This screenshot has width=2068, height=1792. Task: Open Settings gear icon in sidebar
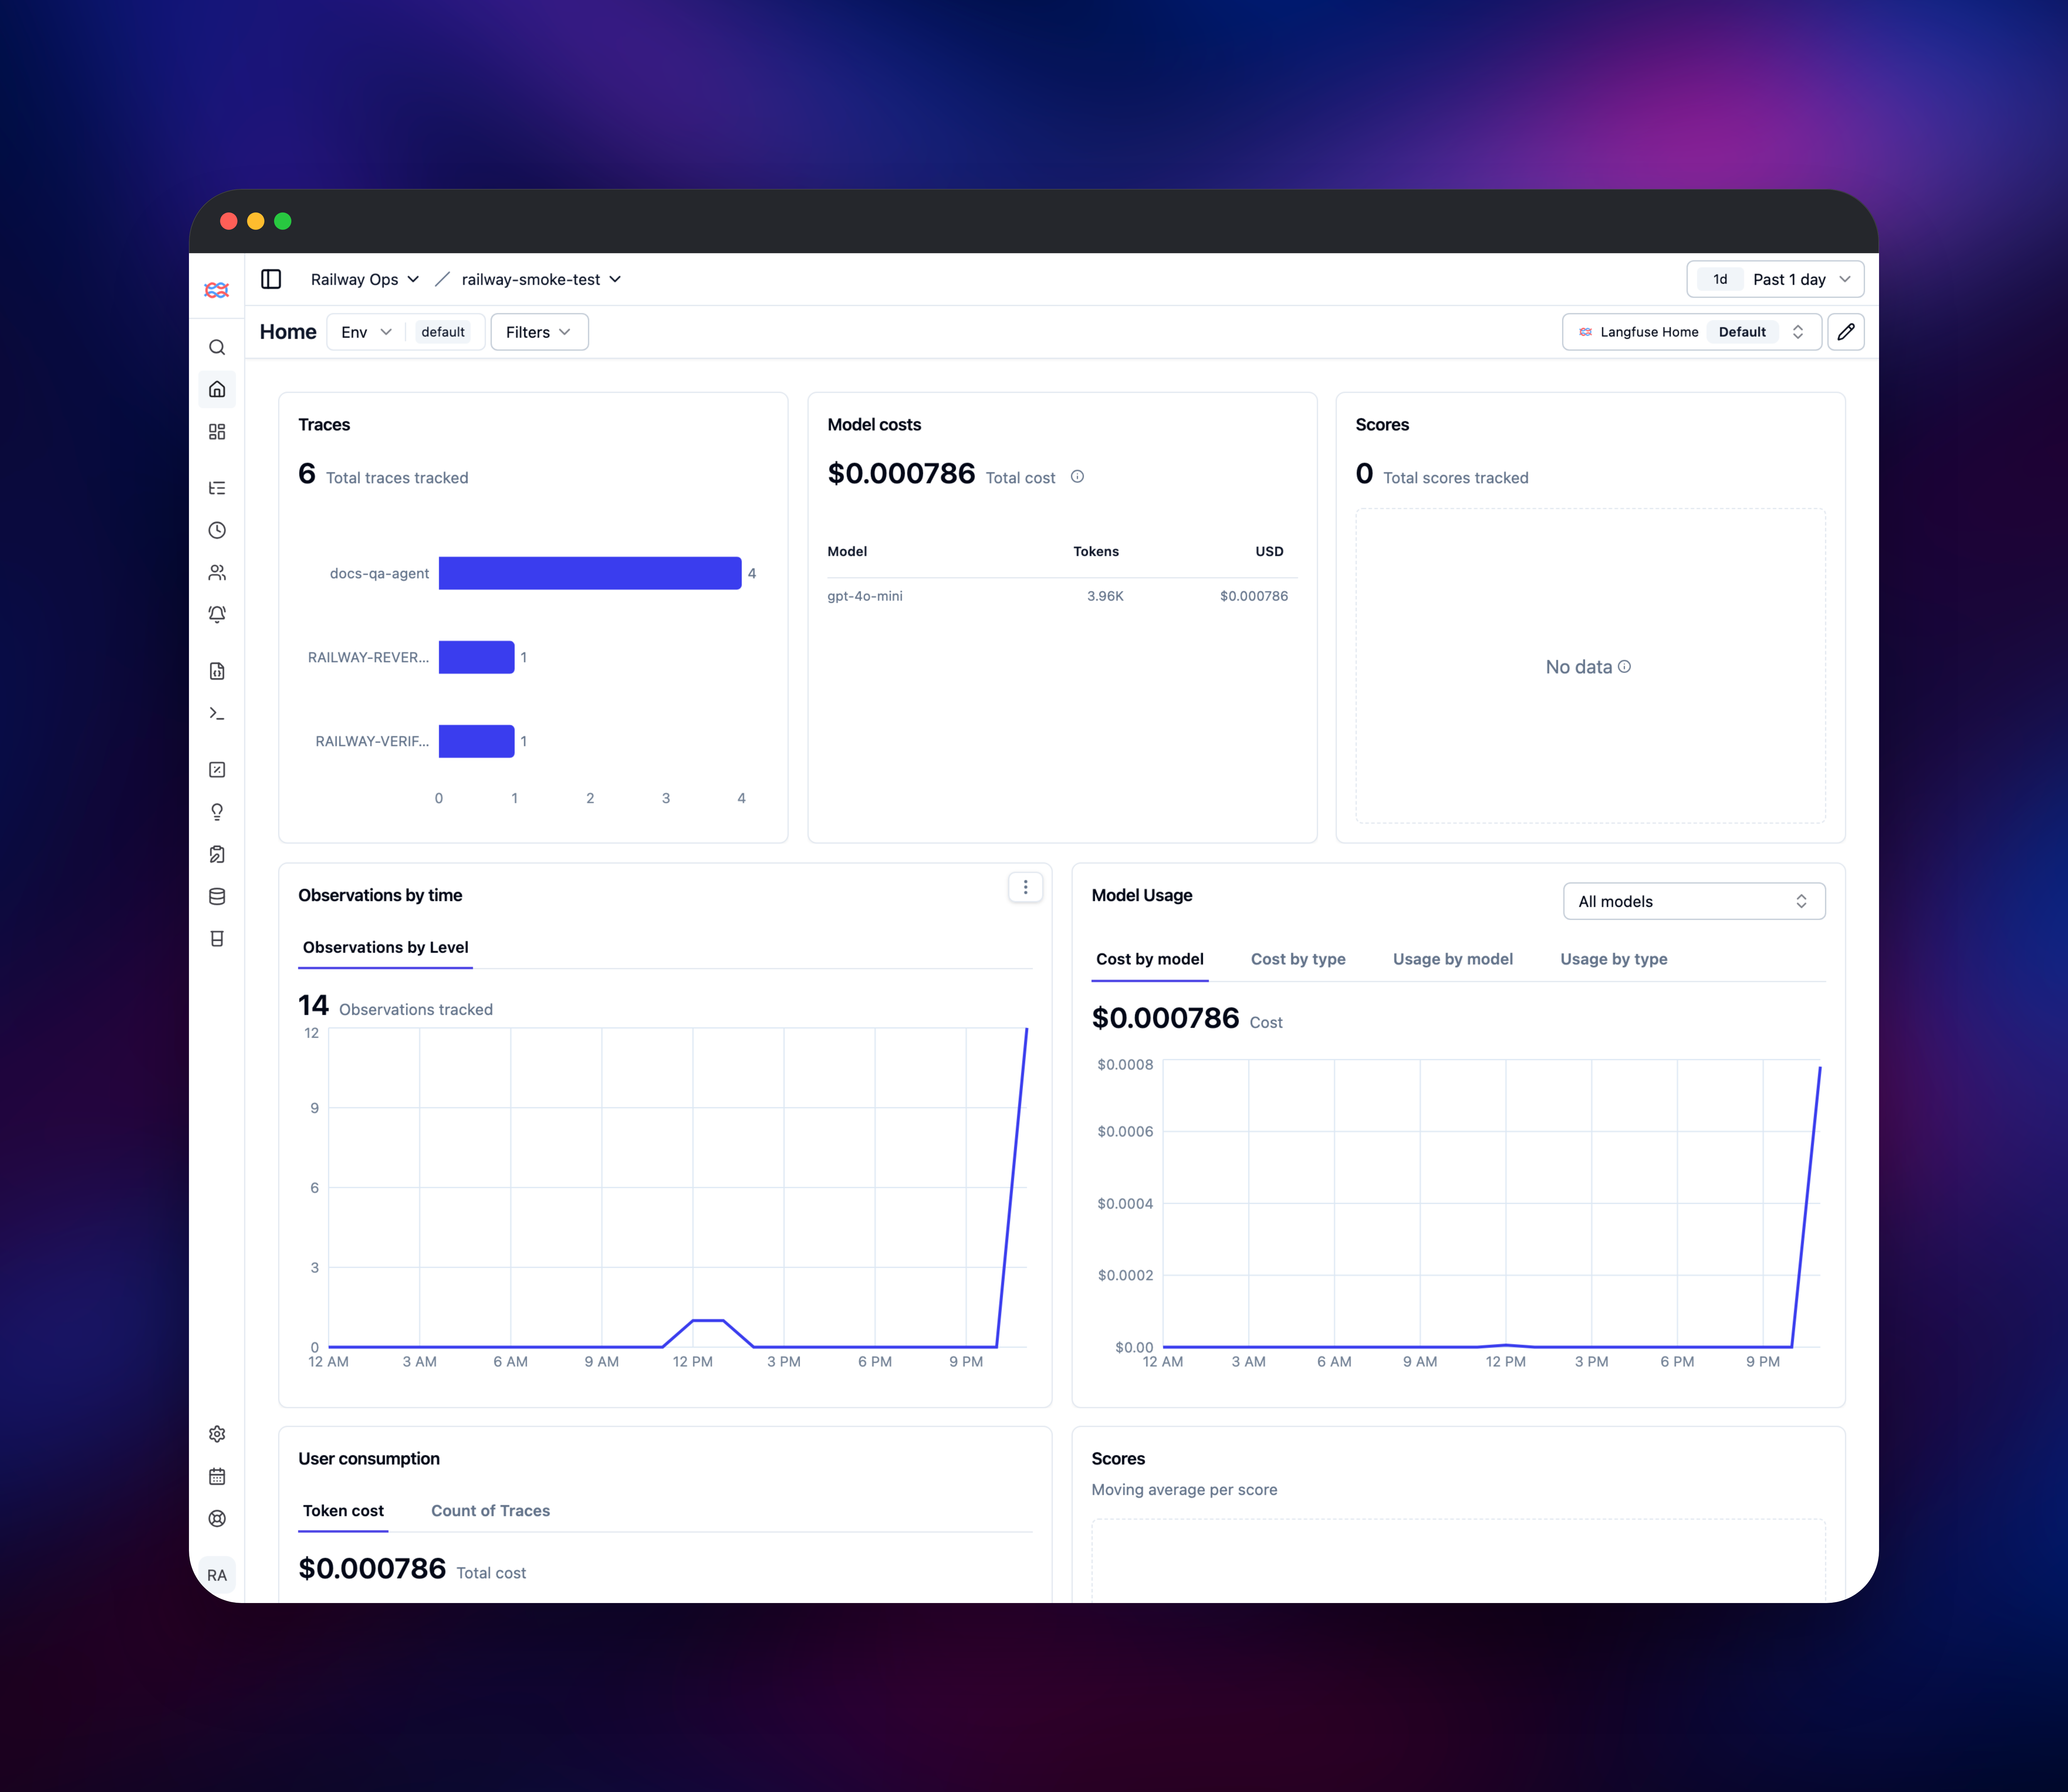tap(217, 1434)
